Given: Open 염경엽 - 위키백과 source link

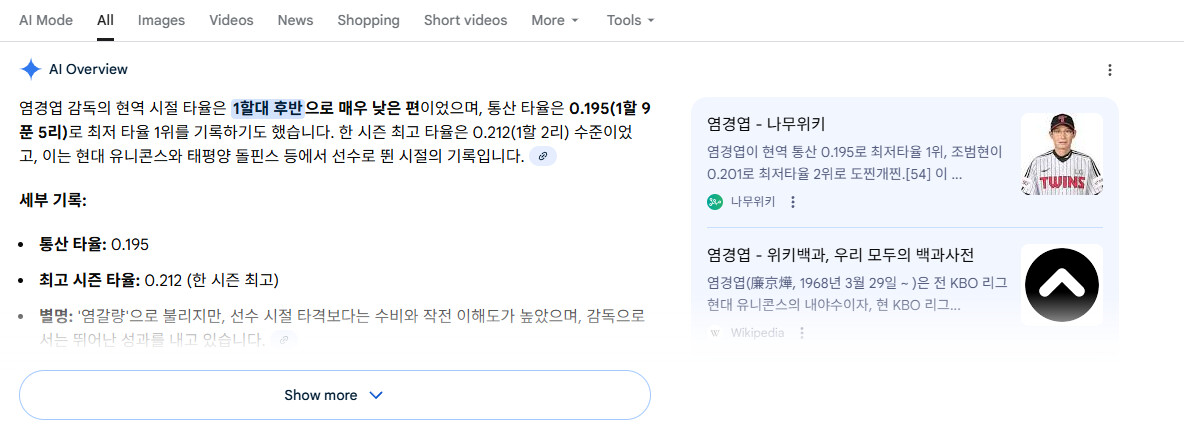Looking at the screenshot, I should pos(840,255).
